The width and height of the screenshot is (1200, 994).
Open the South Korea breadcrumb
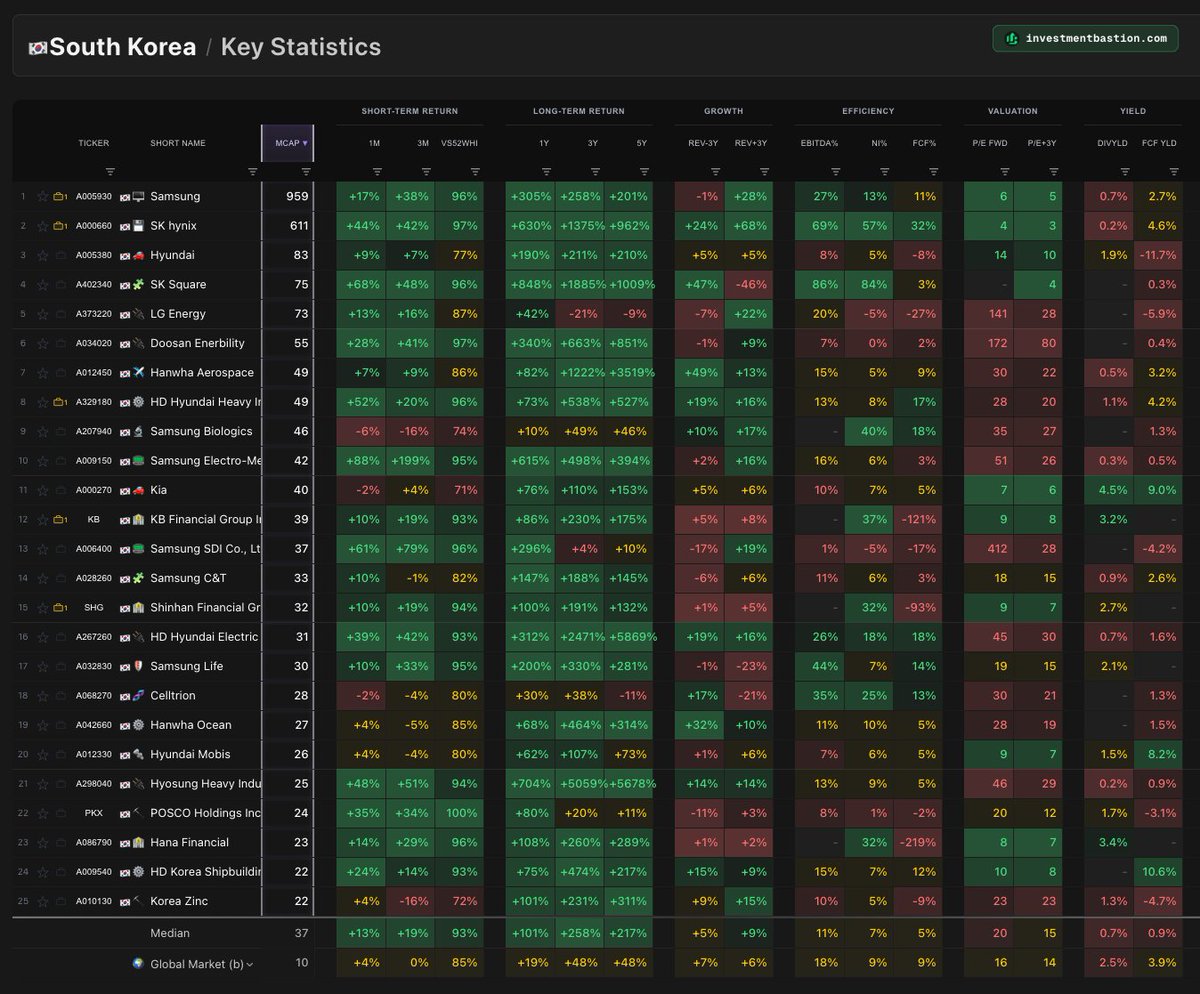[123, 47]
